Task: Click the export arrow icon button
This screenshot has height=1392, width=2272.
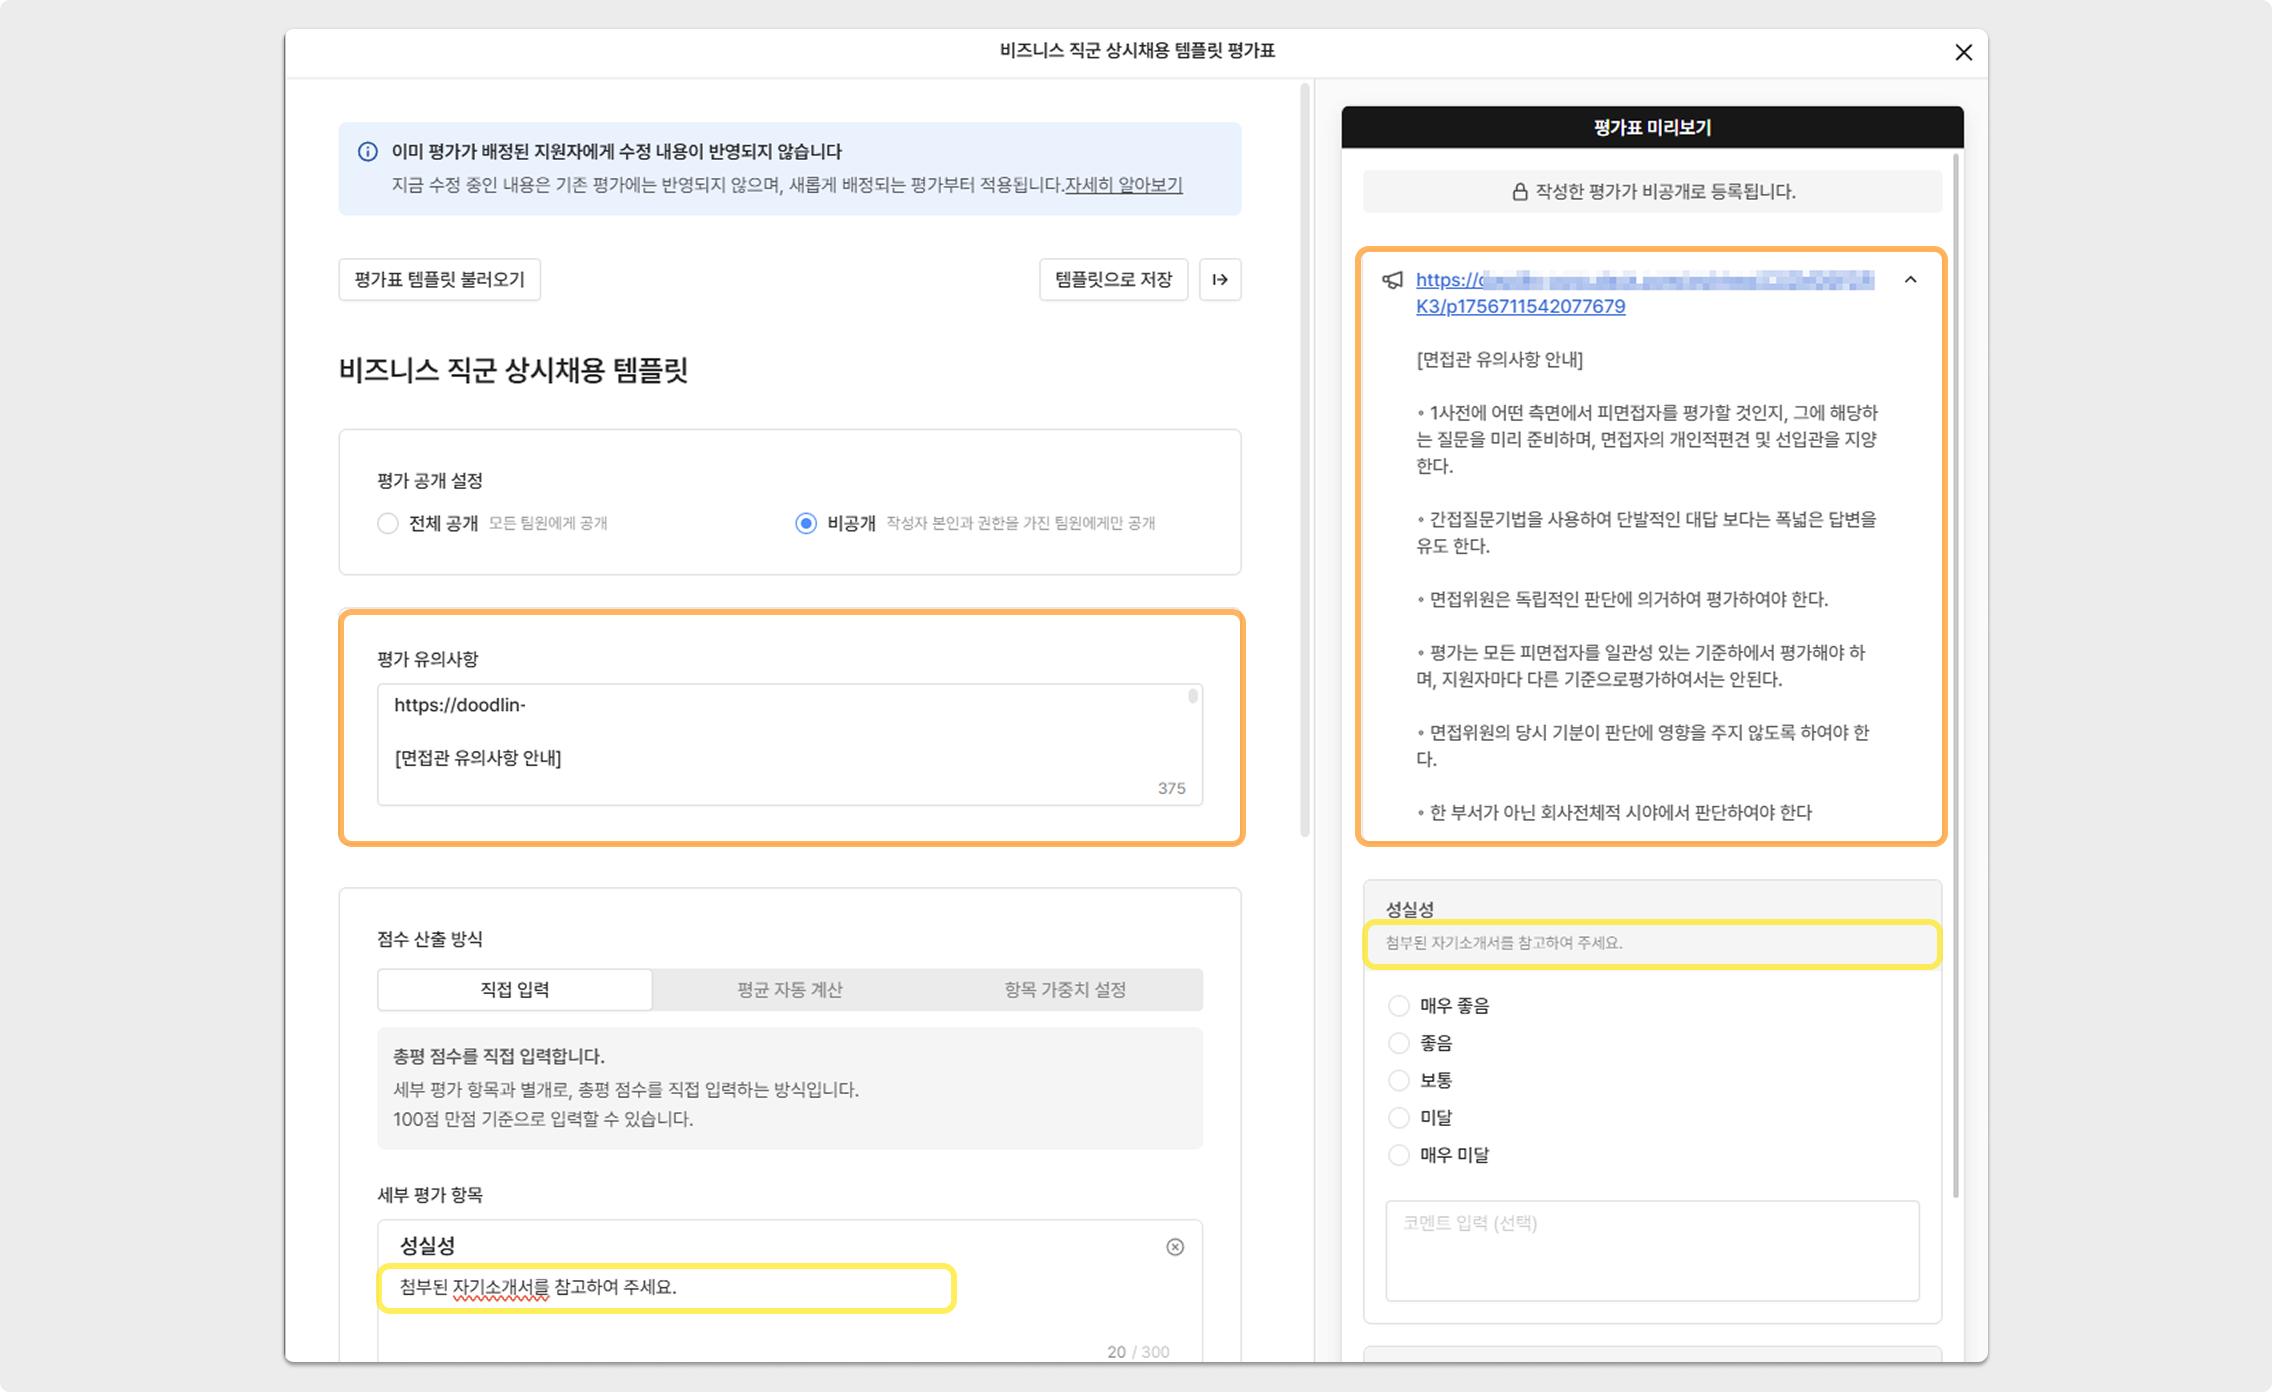Action: (1219, 280)
